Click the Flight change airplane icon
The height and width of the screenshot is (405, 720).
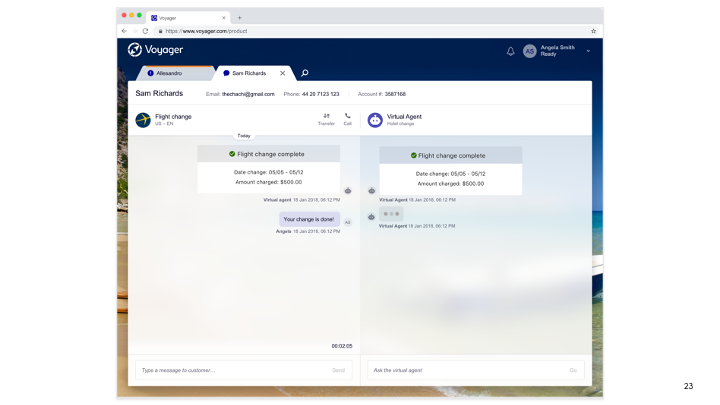pos(143,120)
